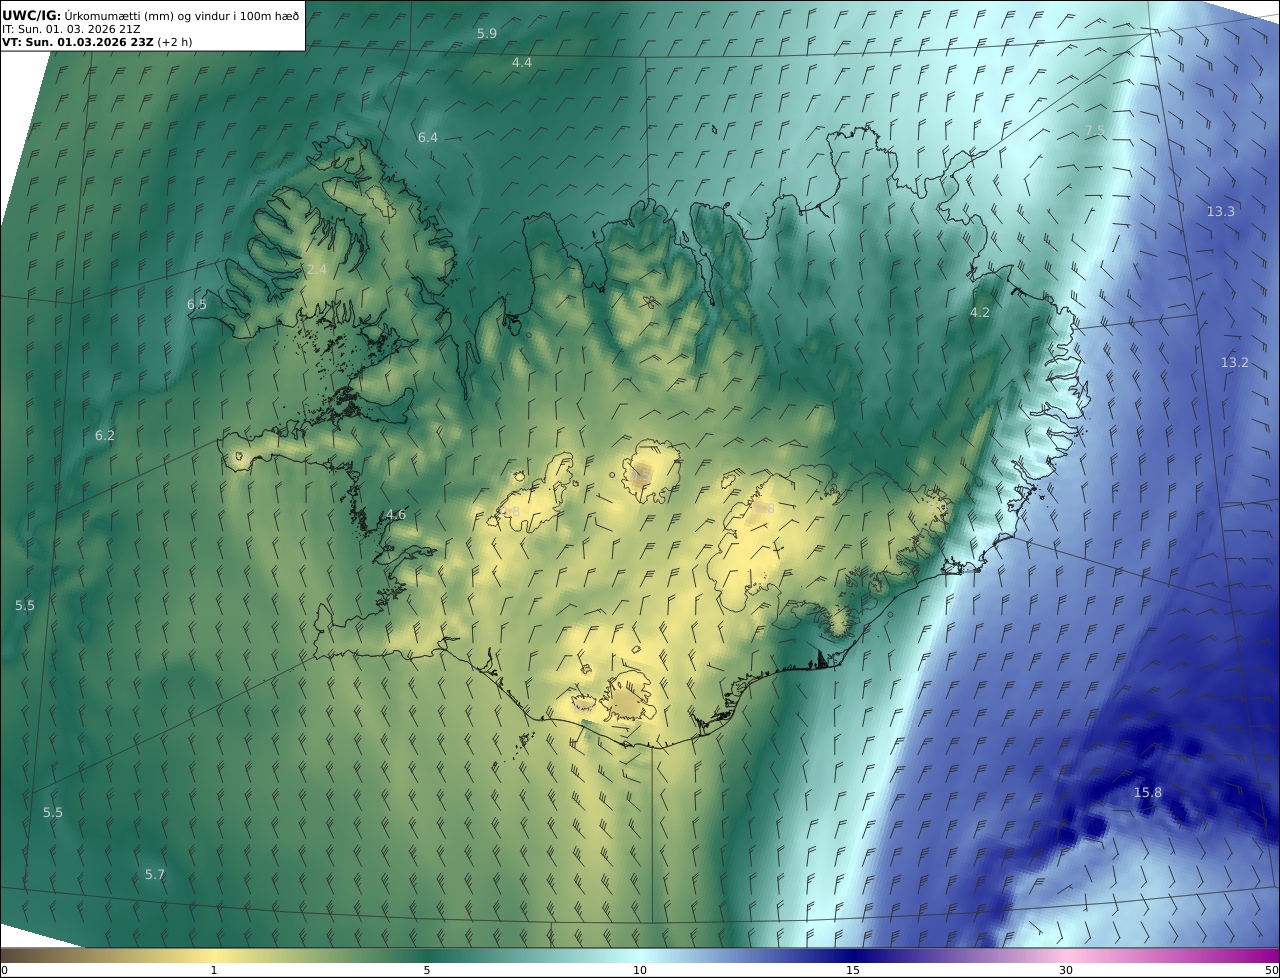1280x978 pixels.
Task: Click the UWC/IG map title text
Action: 151,15
